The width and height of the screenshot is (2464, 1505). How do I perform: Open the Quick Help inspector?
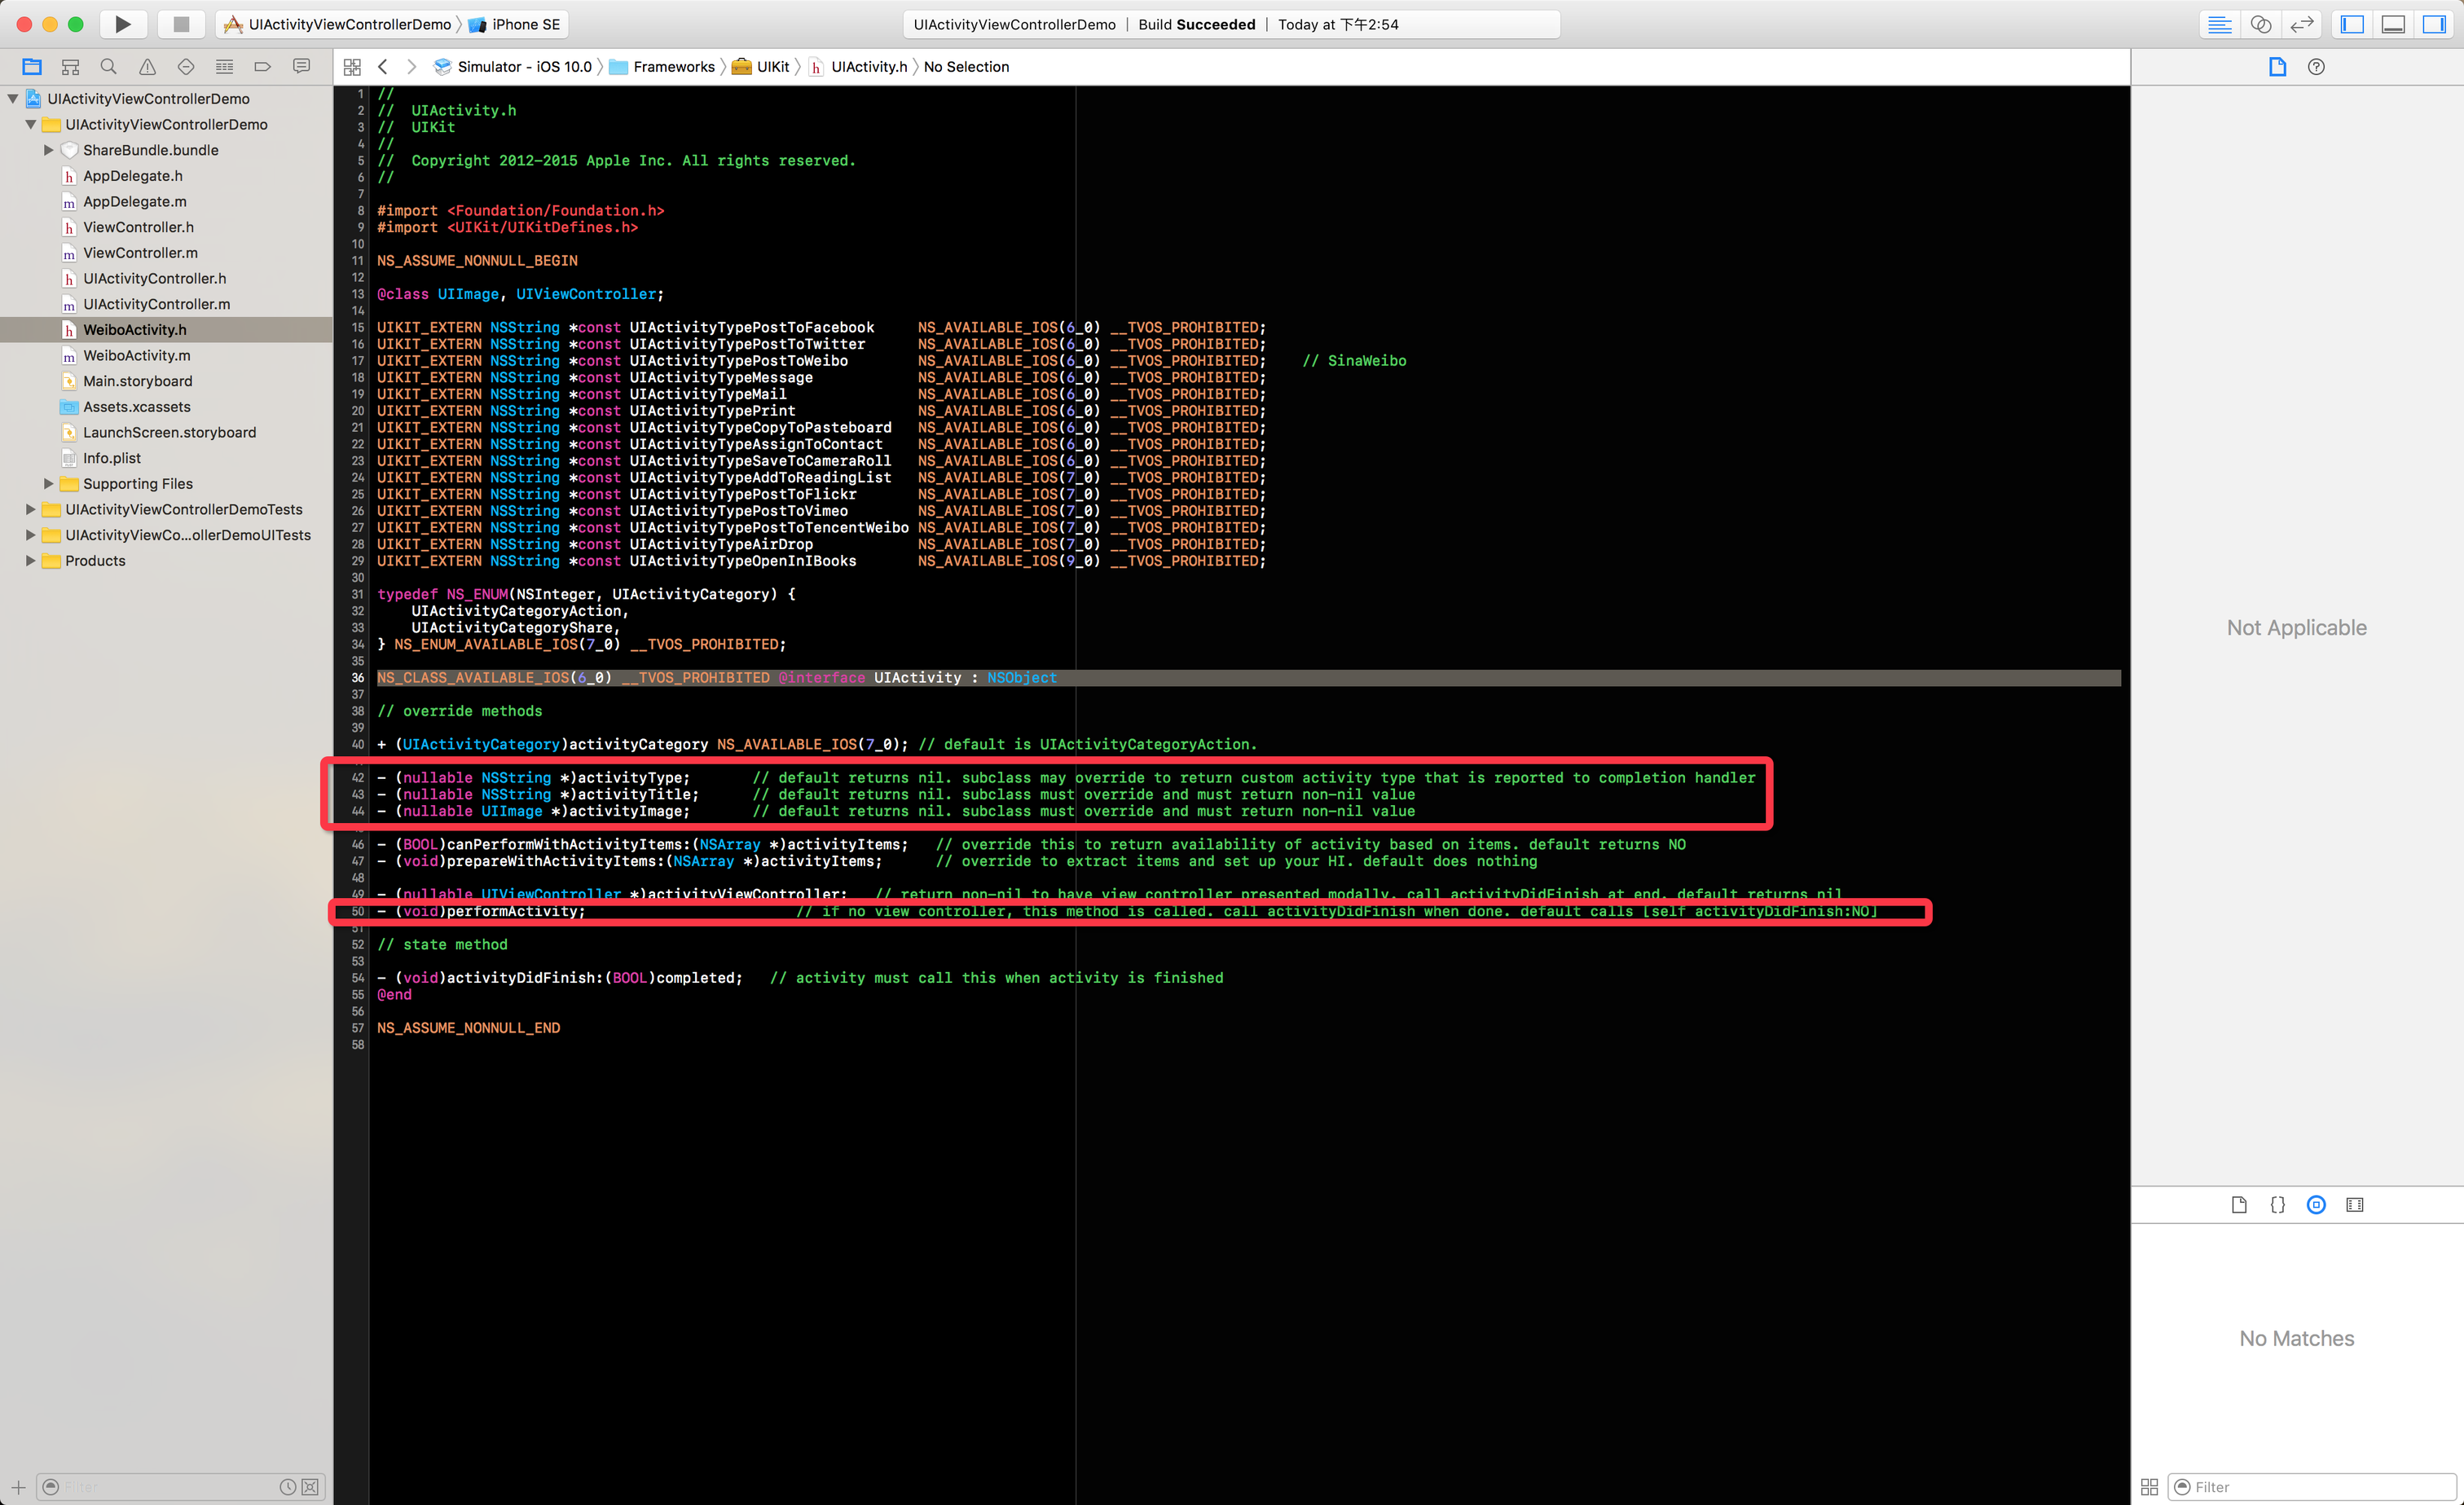point(2316,67)
